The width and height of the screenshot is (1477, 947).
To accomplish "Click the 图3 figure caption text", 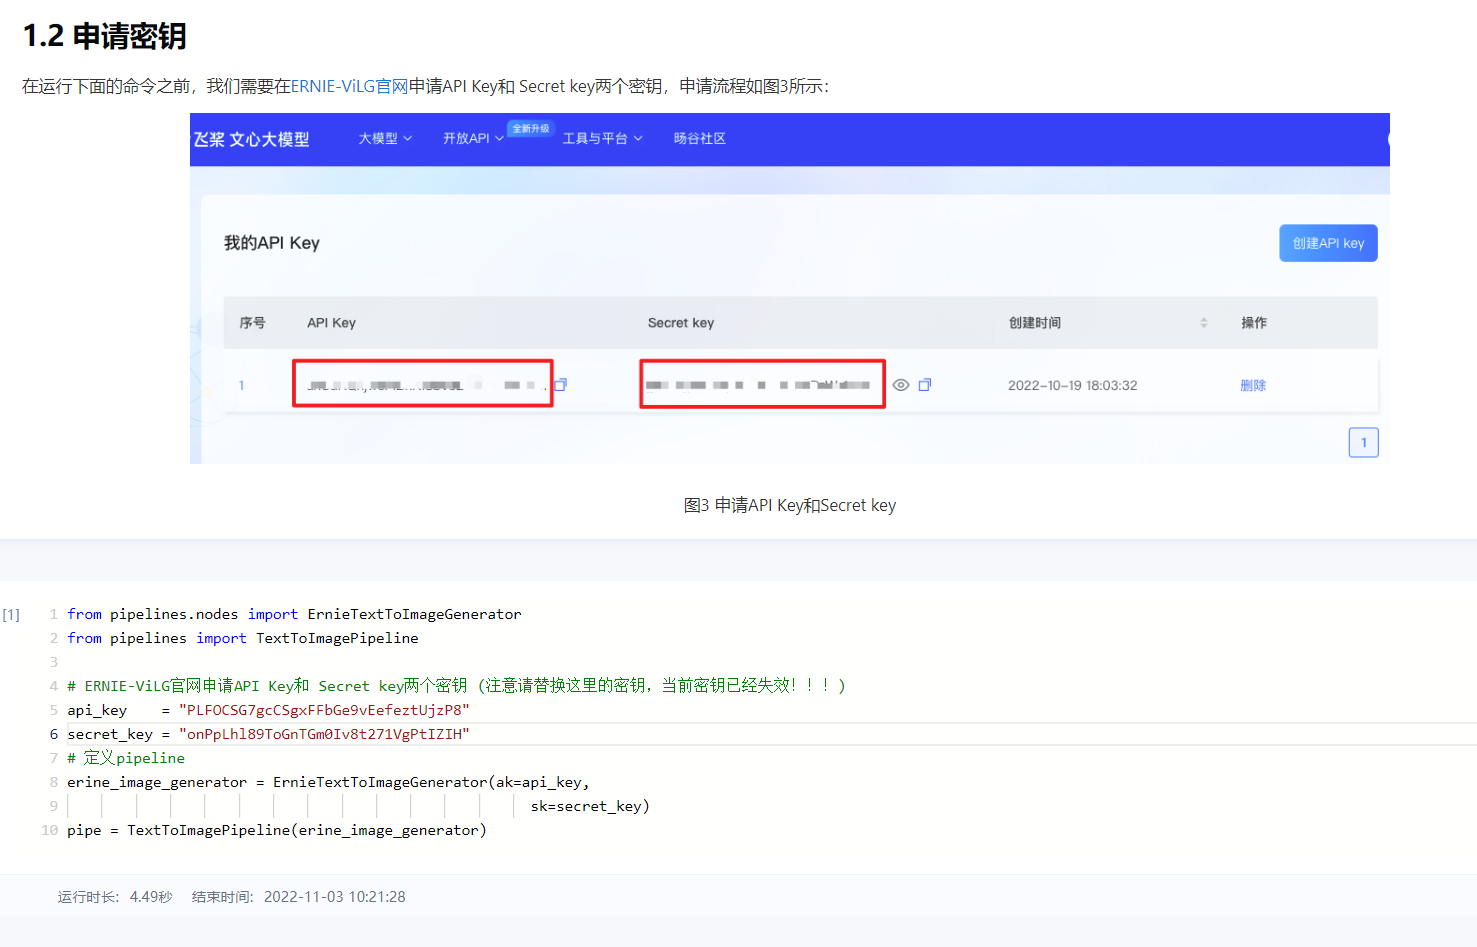I will click(x=789, y=506).
